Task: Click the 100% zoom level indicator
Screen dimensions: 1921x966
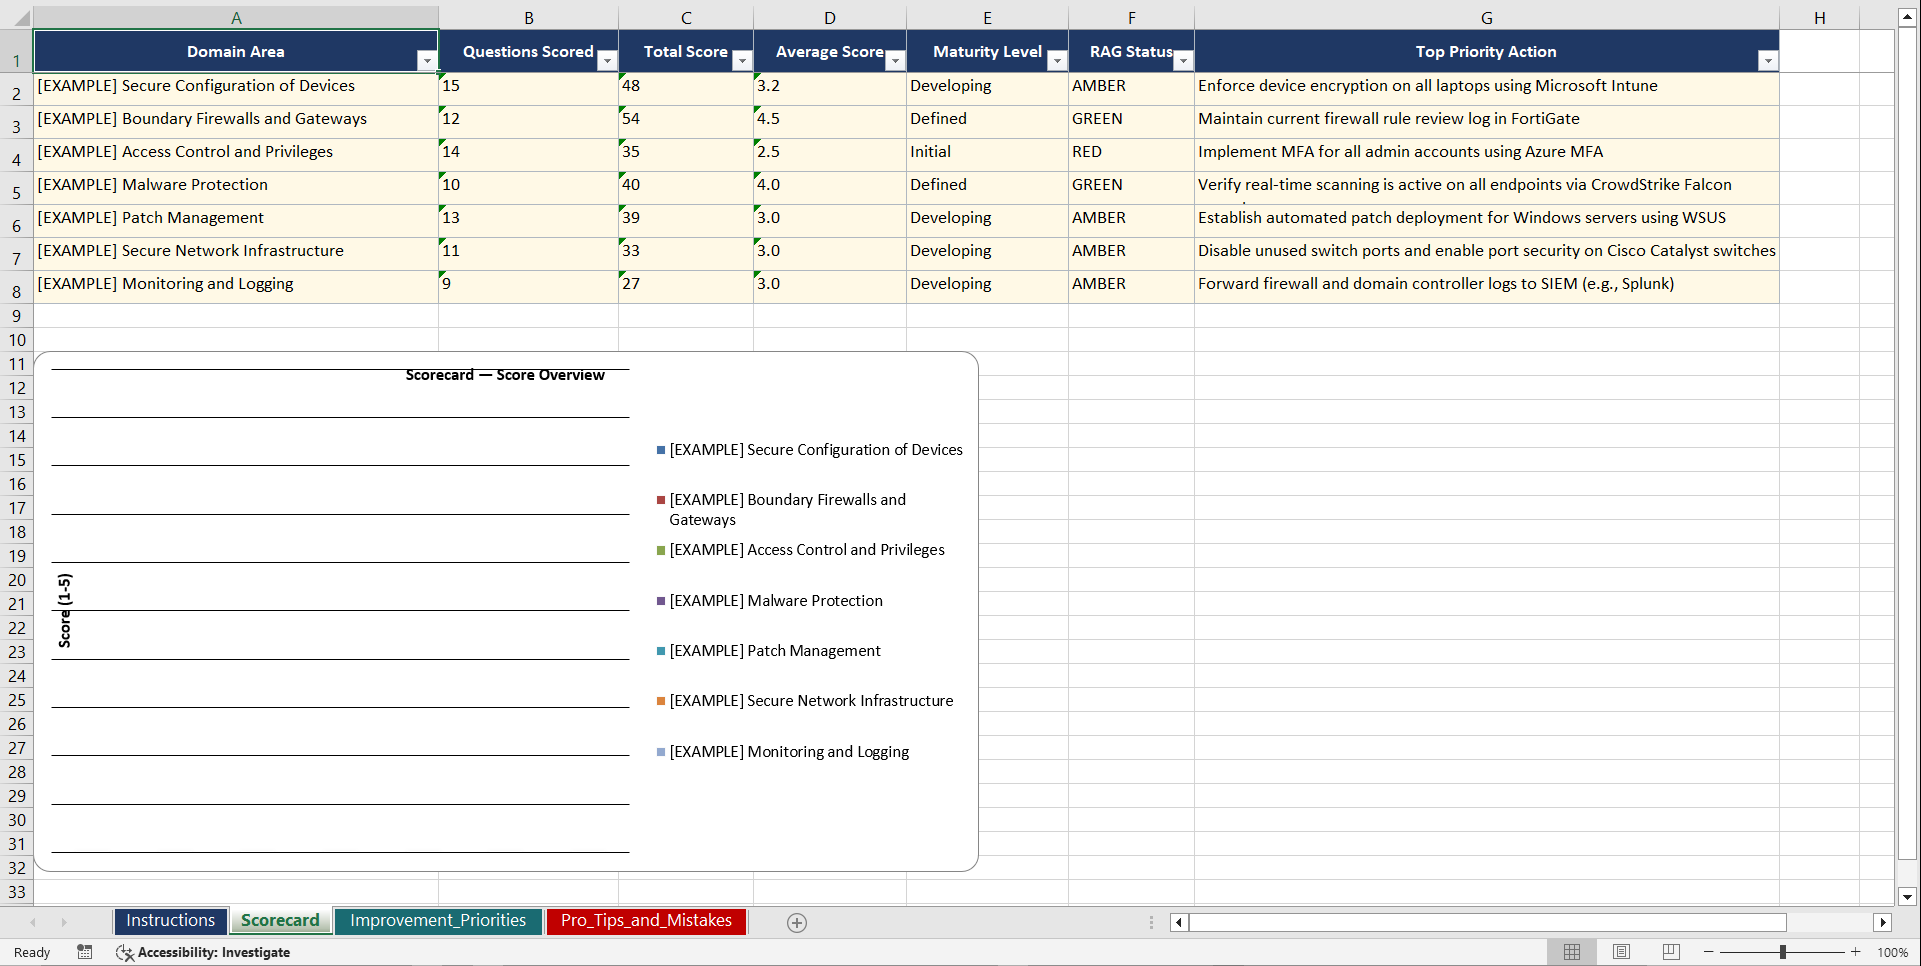Action: [1893, 952]
